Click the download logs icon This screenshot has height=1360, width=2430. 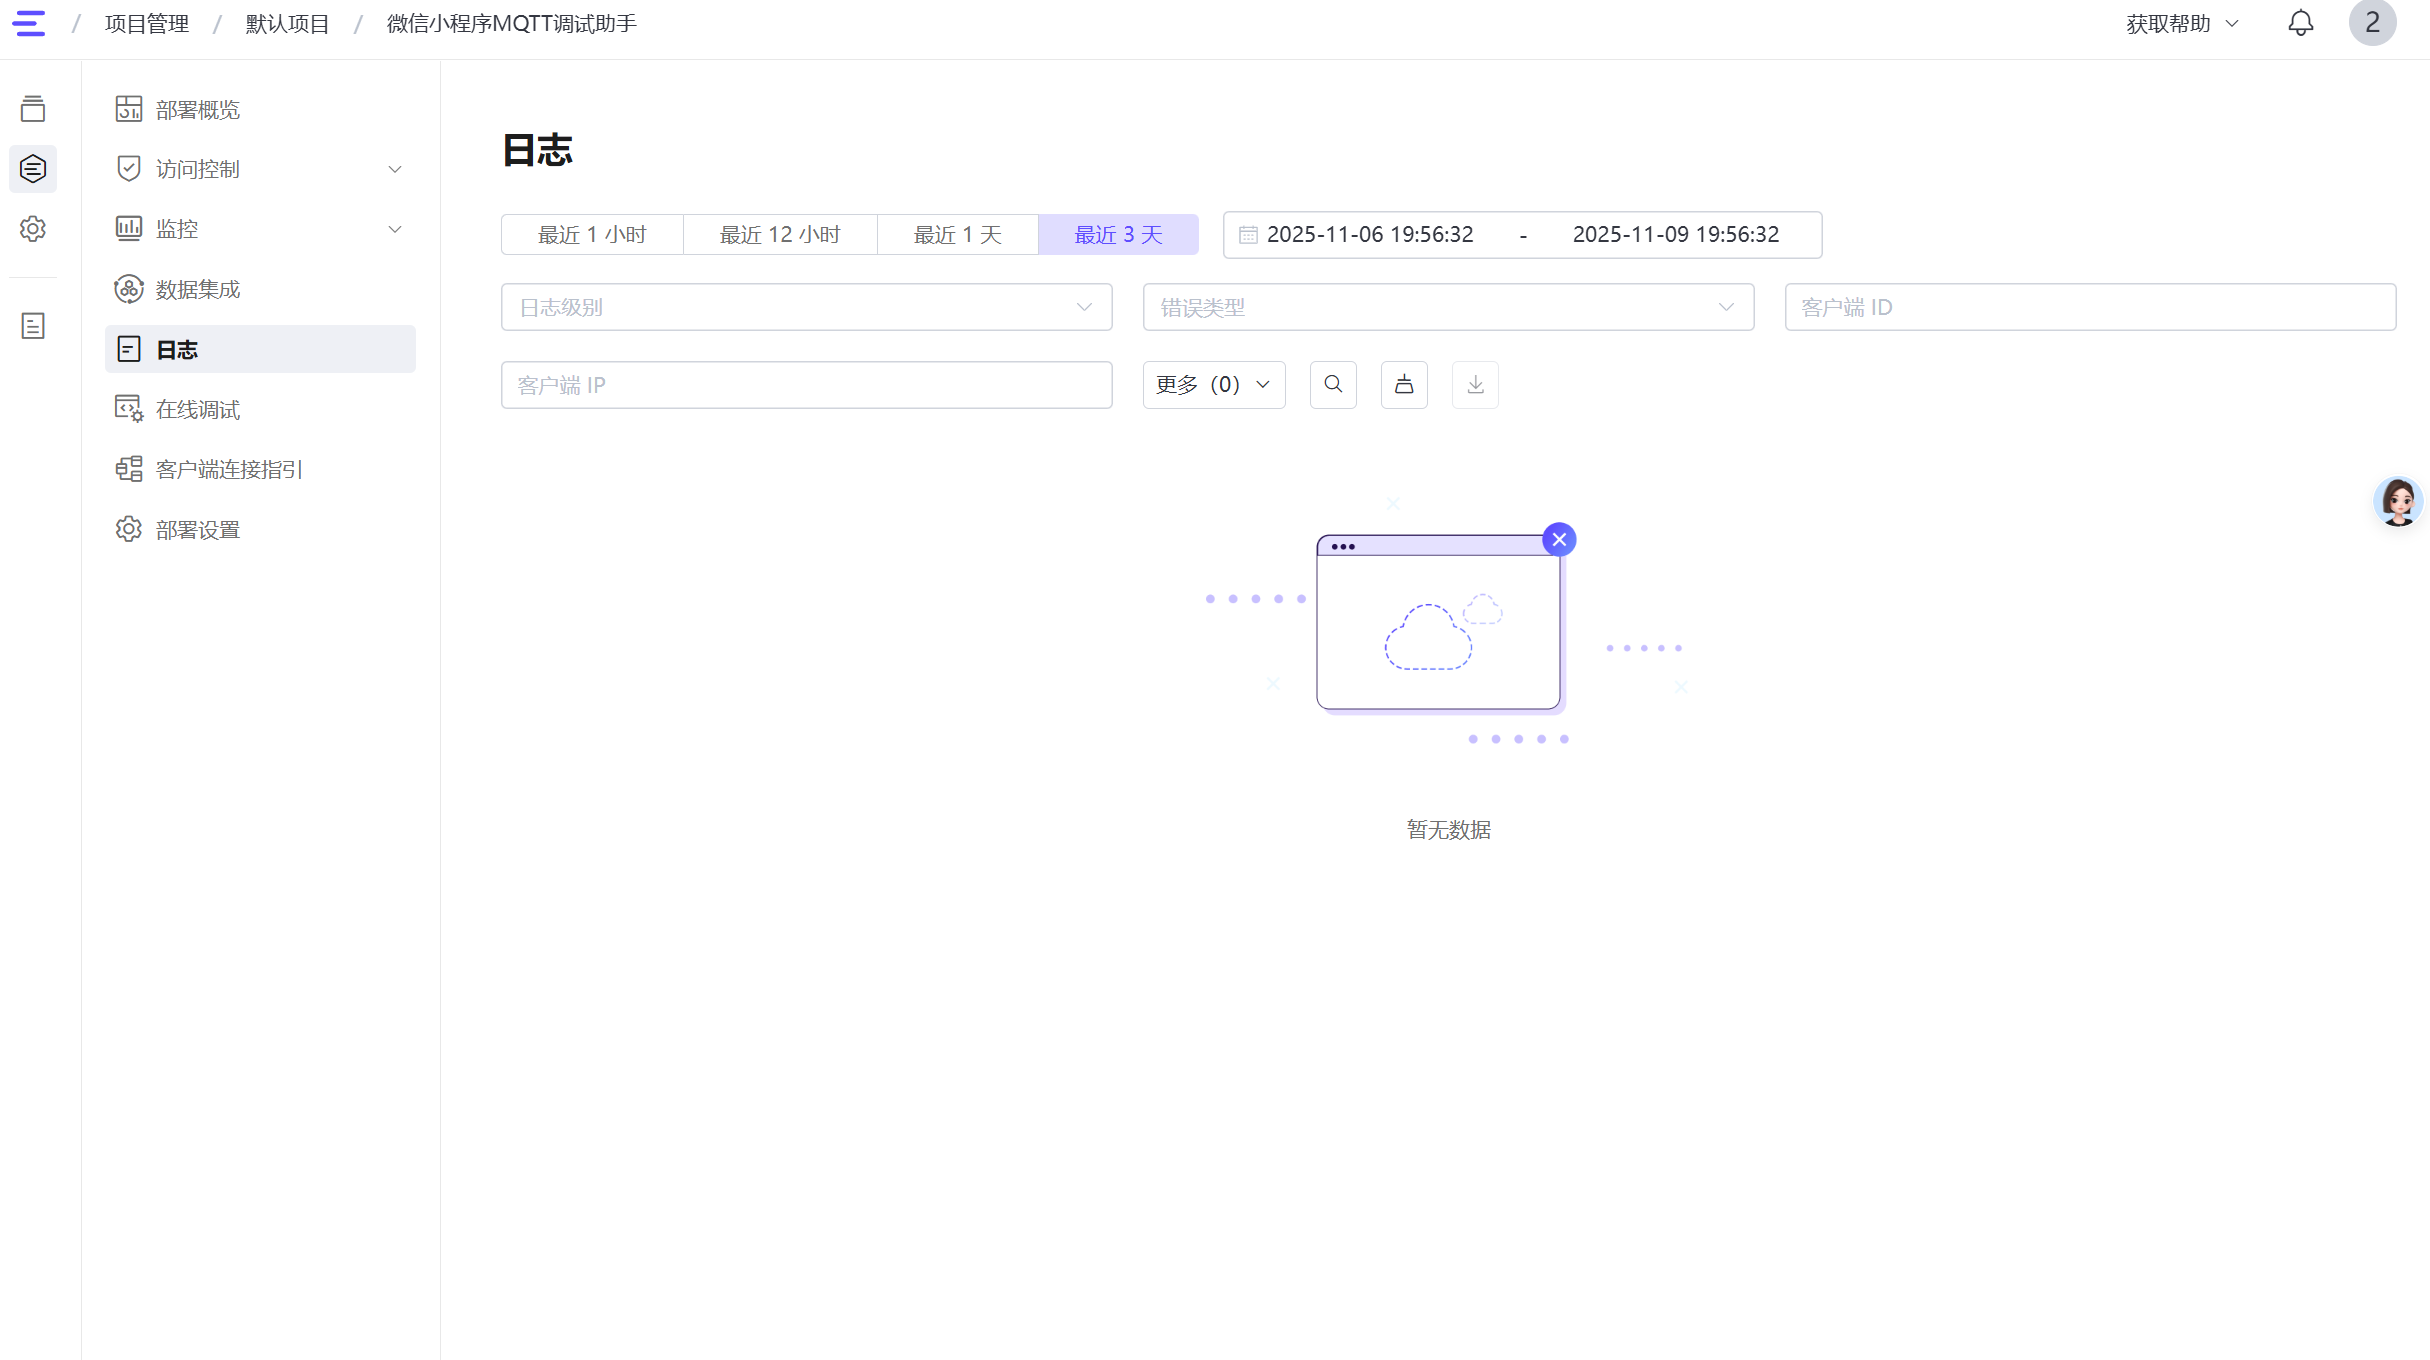(x=1475, y=385)
